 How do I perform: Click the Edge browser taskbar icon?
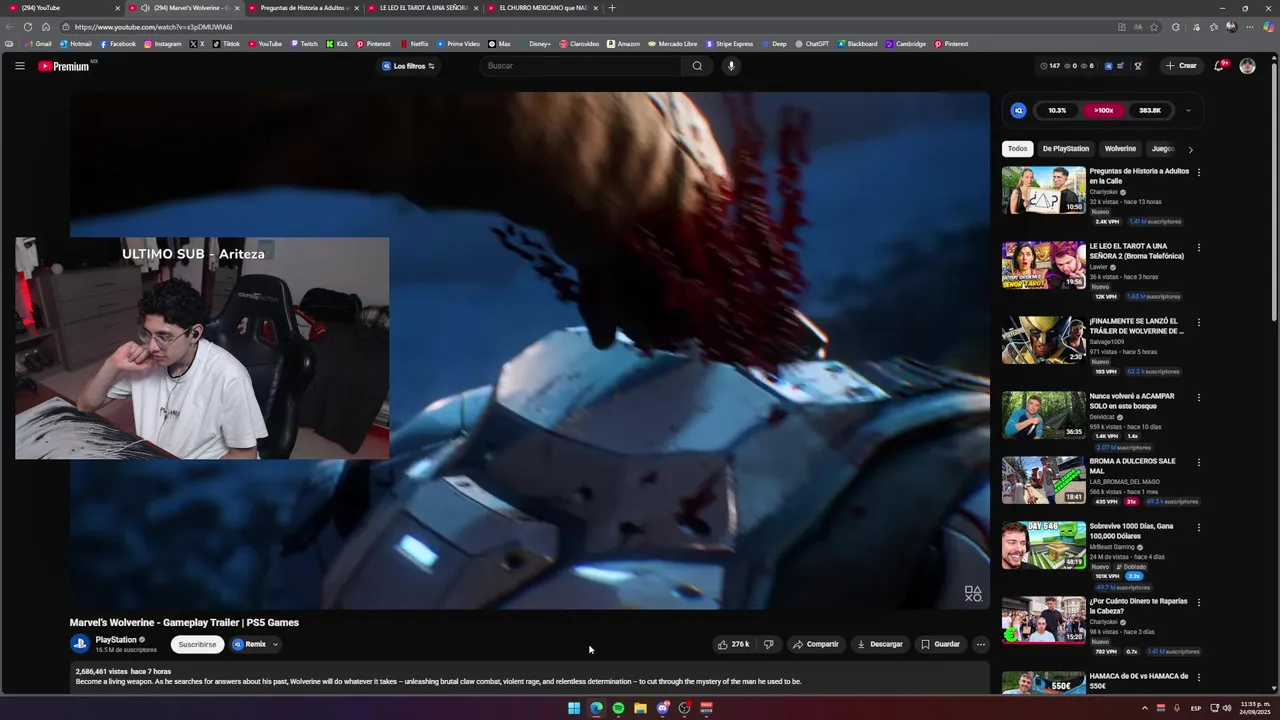tap(596, 708)
